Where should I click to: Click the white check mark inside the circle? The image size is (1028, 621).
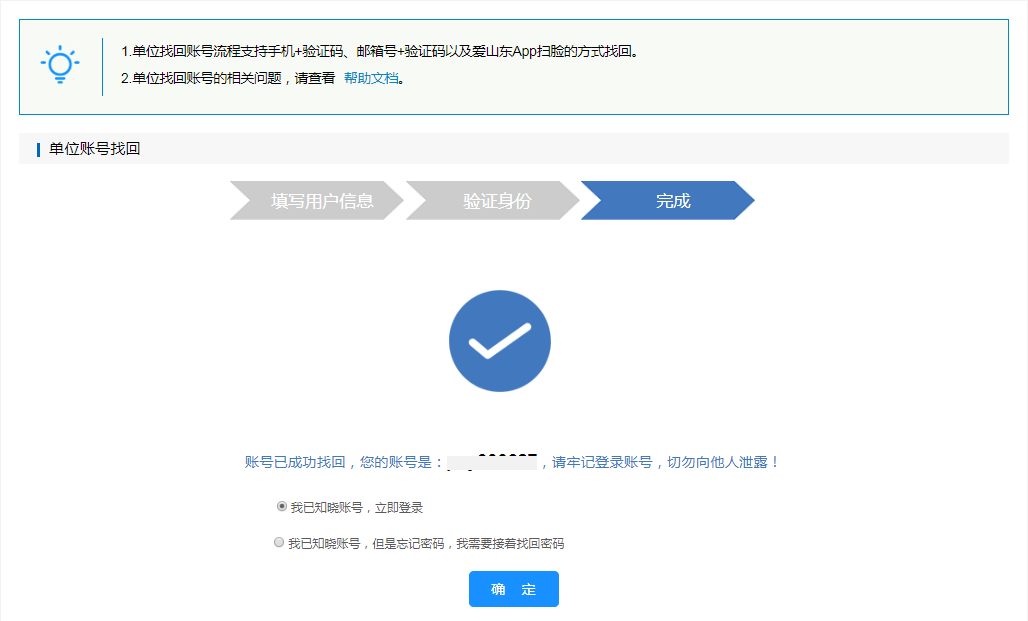pos(500,340)
